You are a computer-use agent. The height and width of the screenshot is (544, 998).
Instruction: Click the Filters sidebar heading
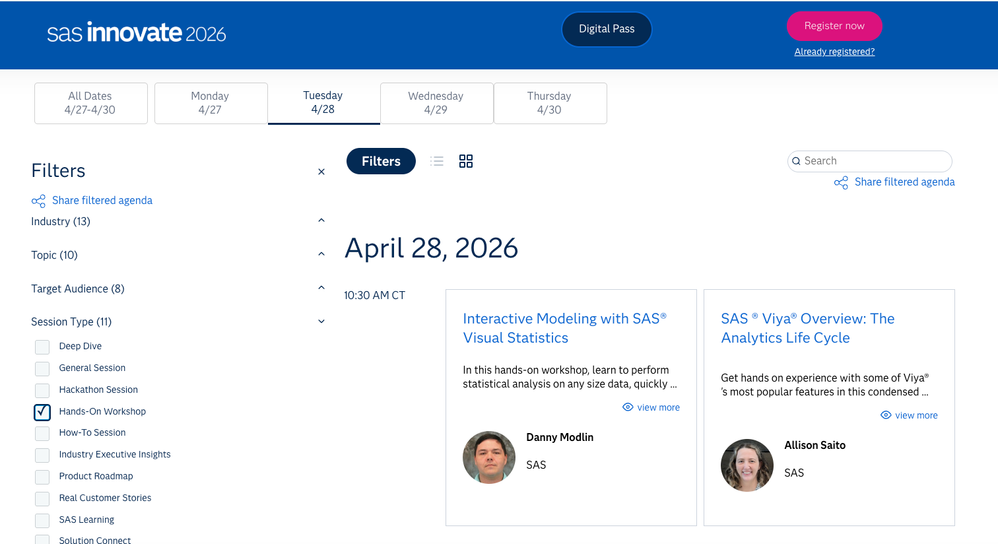[58, 171]
